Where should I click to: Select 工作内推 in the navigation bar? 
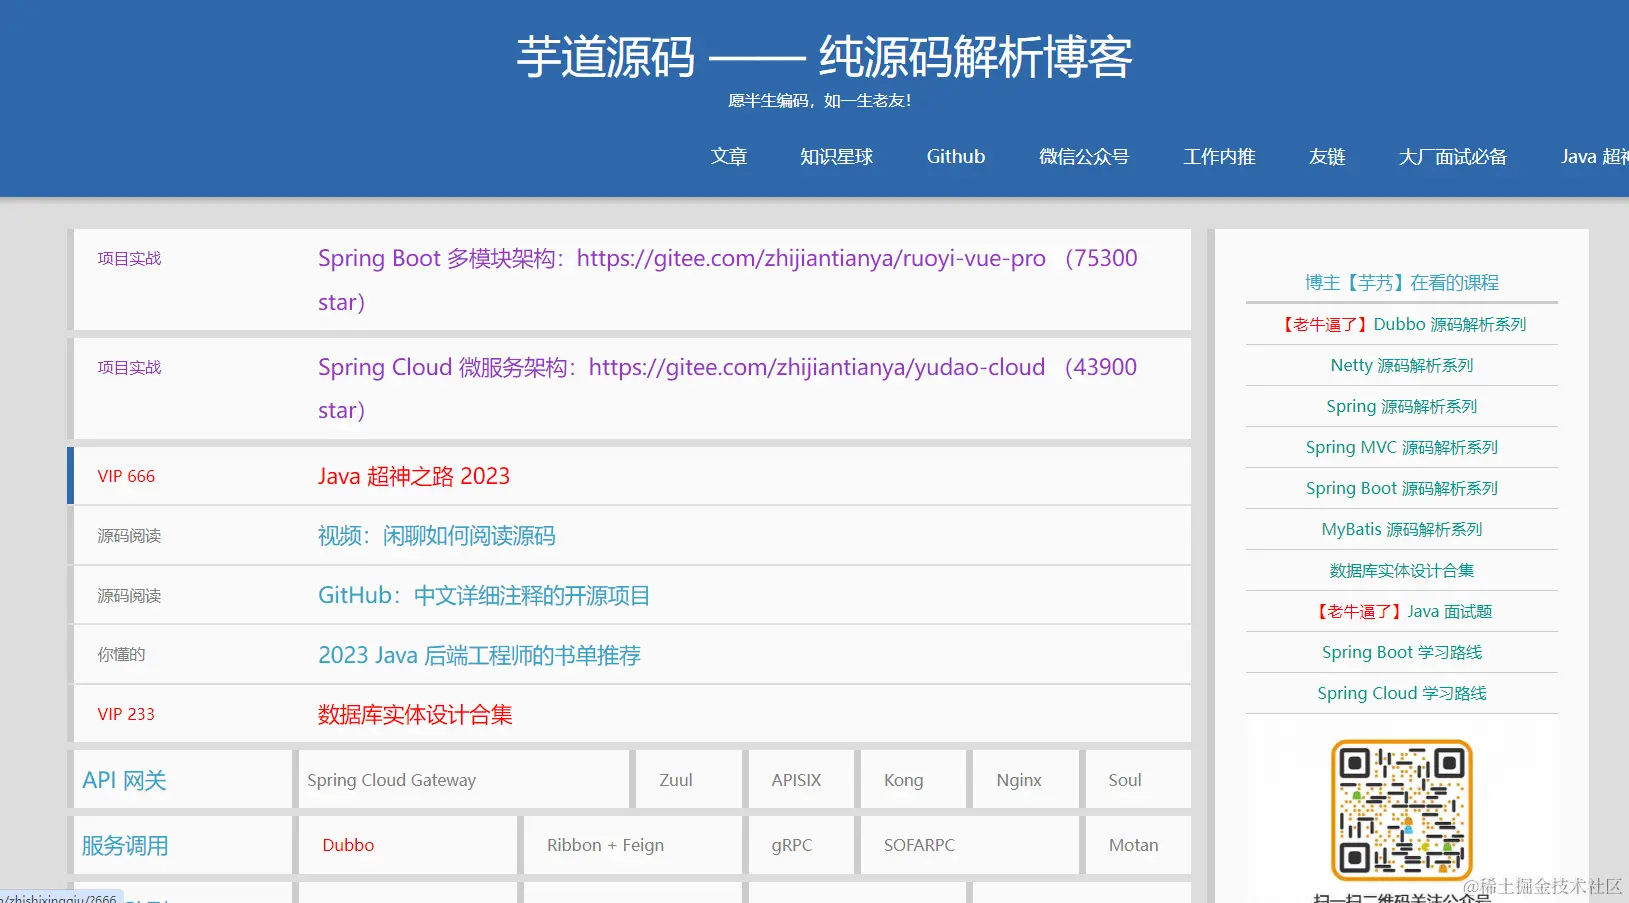[x=1218, y=157]
